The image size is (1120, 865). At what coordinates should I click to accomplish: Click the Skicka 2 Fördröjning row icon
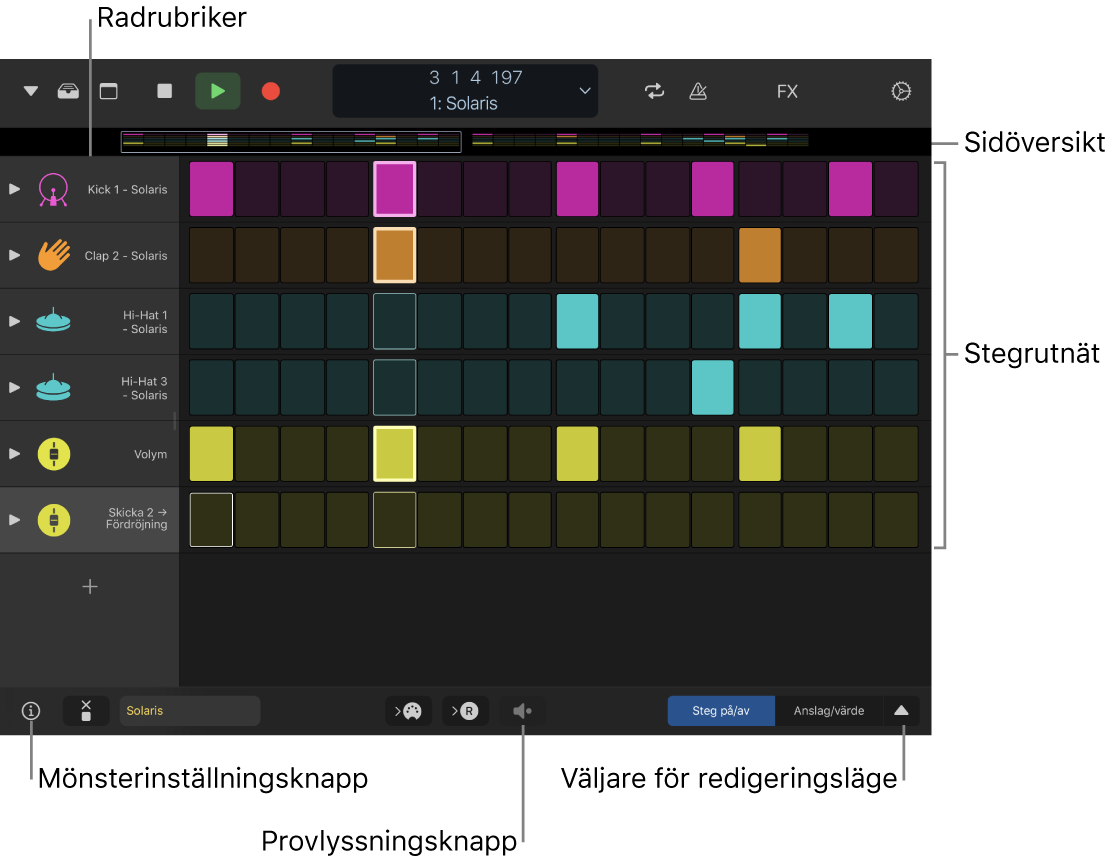54,520
